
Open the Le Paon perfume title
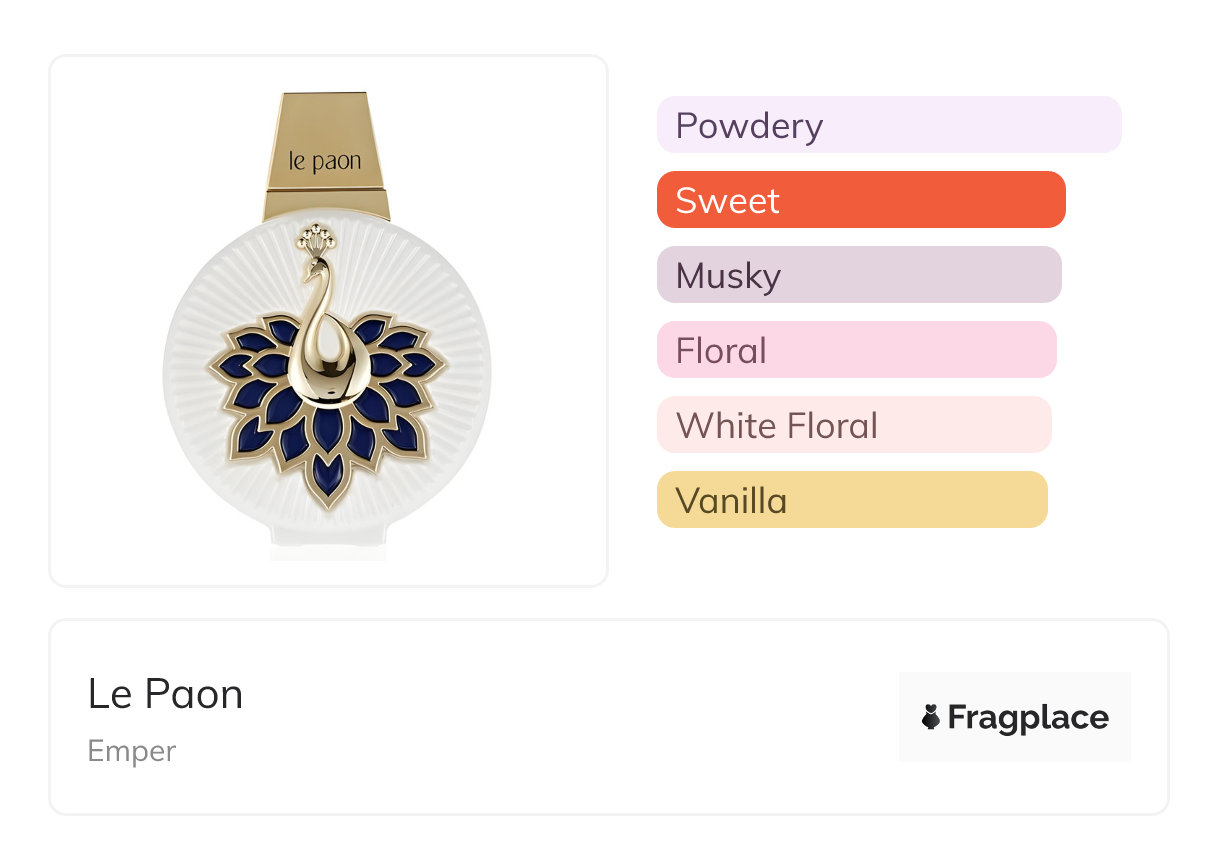point(165,694)
